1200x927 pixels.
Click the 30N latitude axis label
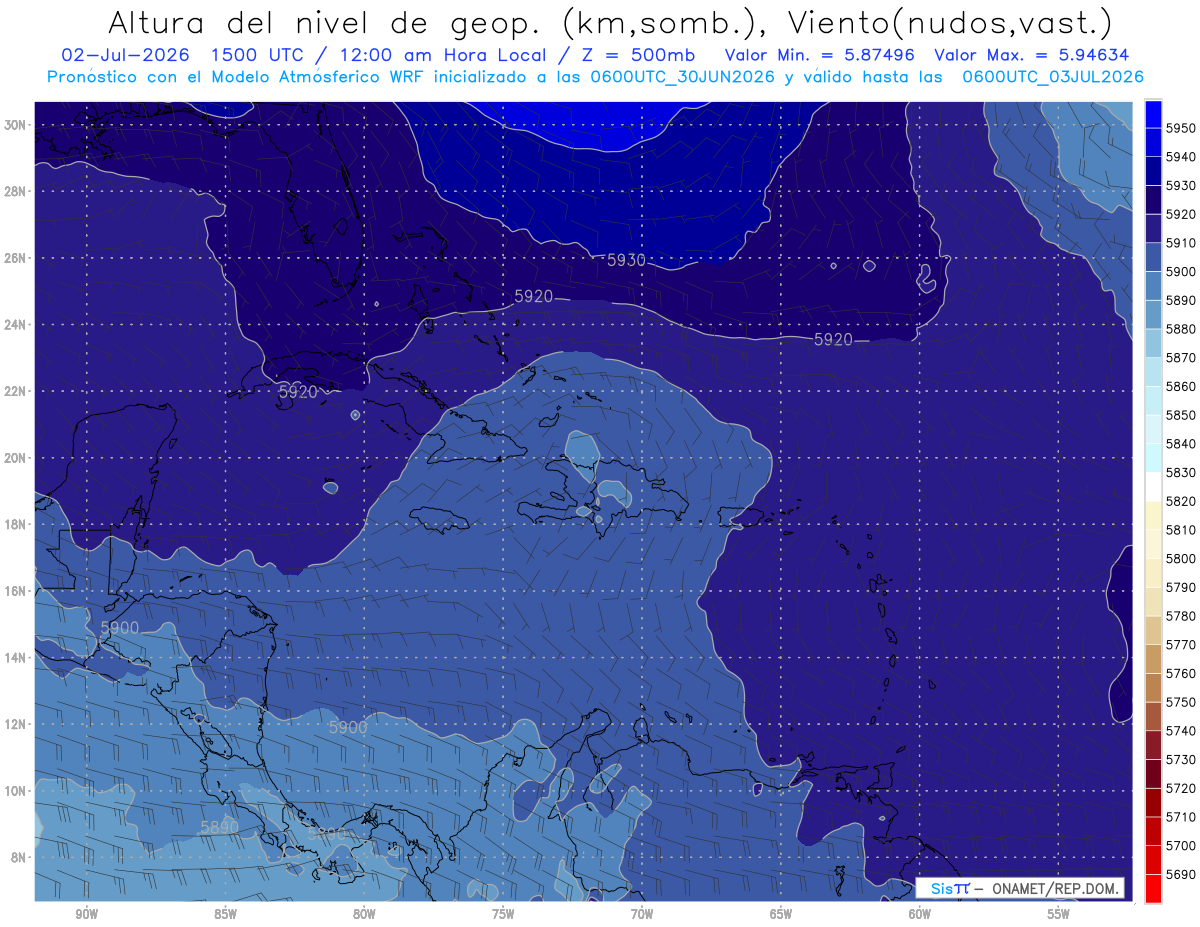point(15,125)
